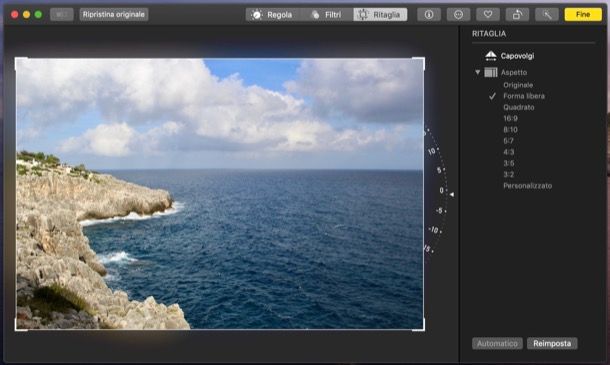Click the yellow minimize window button

click(x=26, y=14)
